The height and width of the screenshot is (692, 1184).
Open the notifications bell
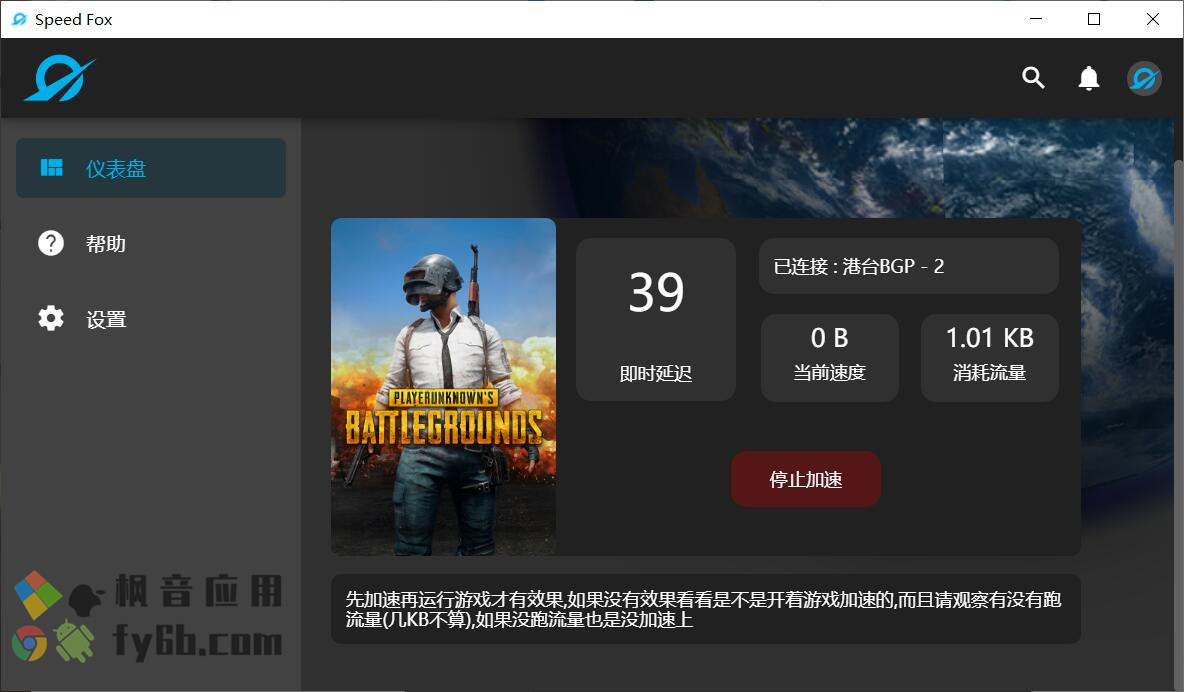click(x=1088, y=78)
